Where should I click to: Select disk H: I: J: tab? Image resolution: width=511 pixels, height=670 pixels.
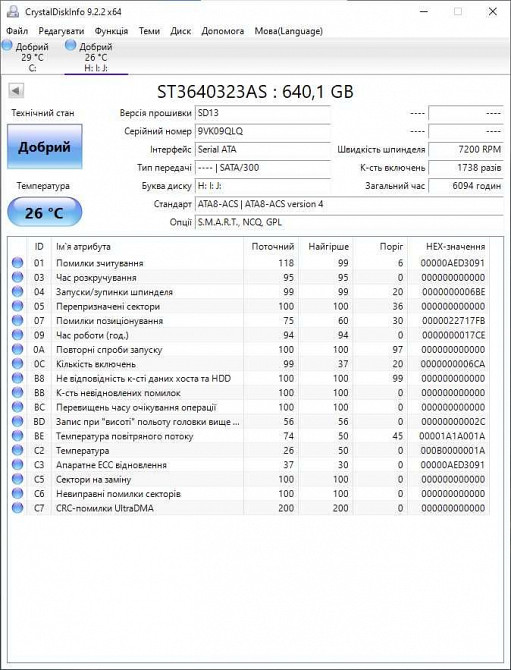[x=96, y=57]
